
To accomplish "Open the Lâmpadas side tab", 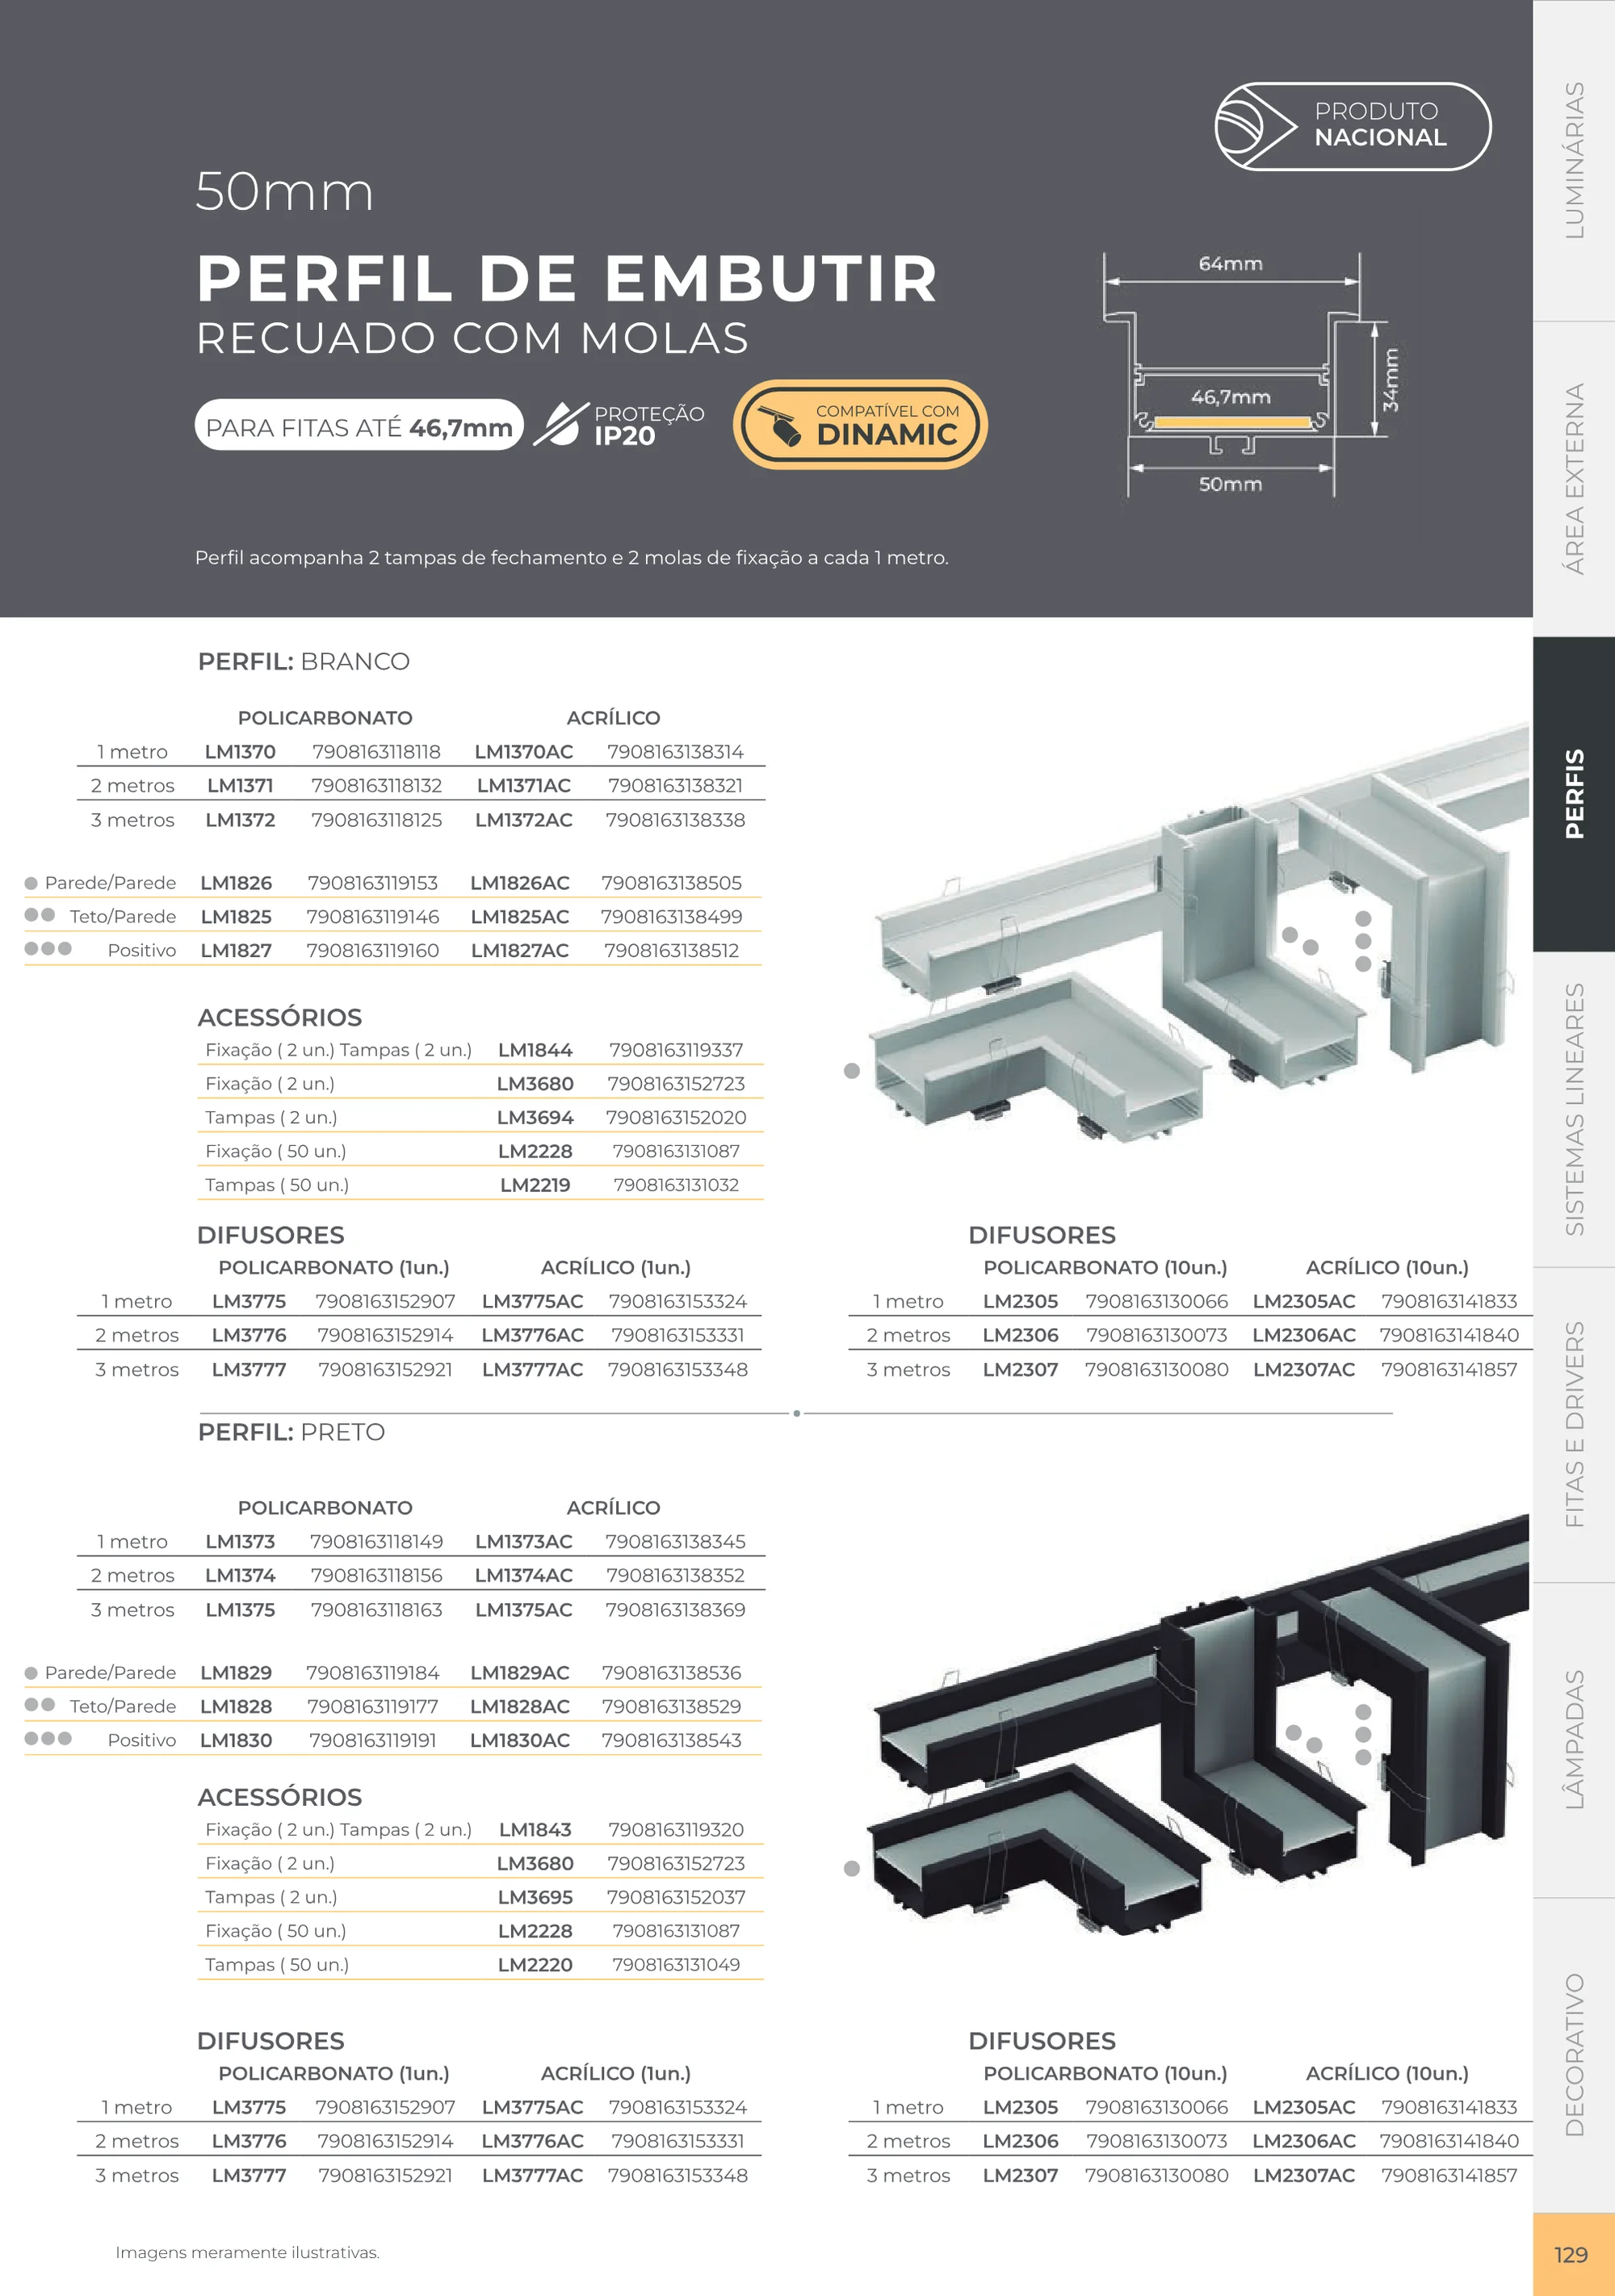I will tap(1574, 1739).
